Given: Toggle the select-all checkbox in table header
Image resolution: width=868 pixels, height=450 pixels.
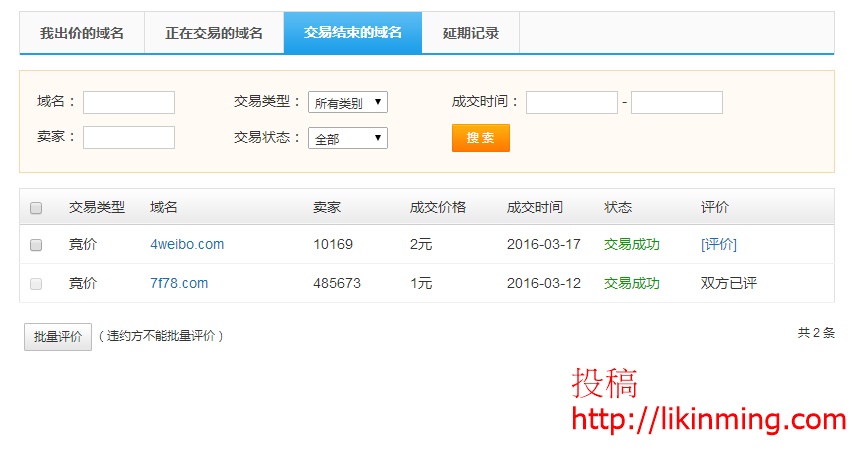Looking at the screenshot, I should tap(36, 208).
